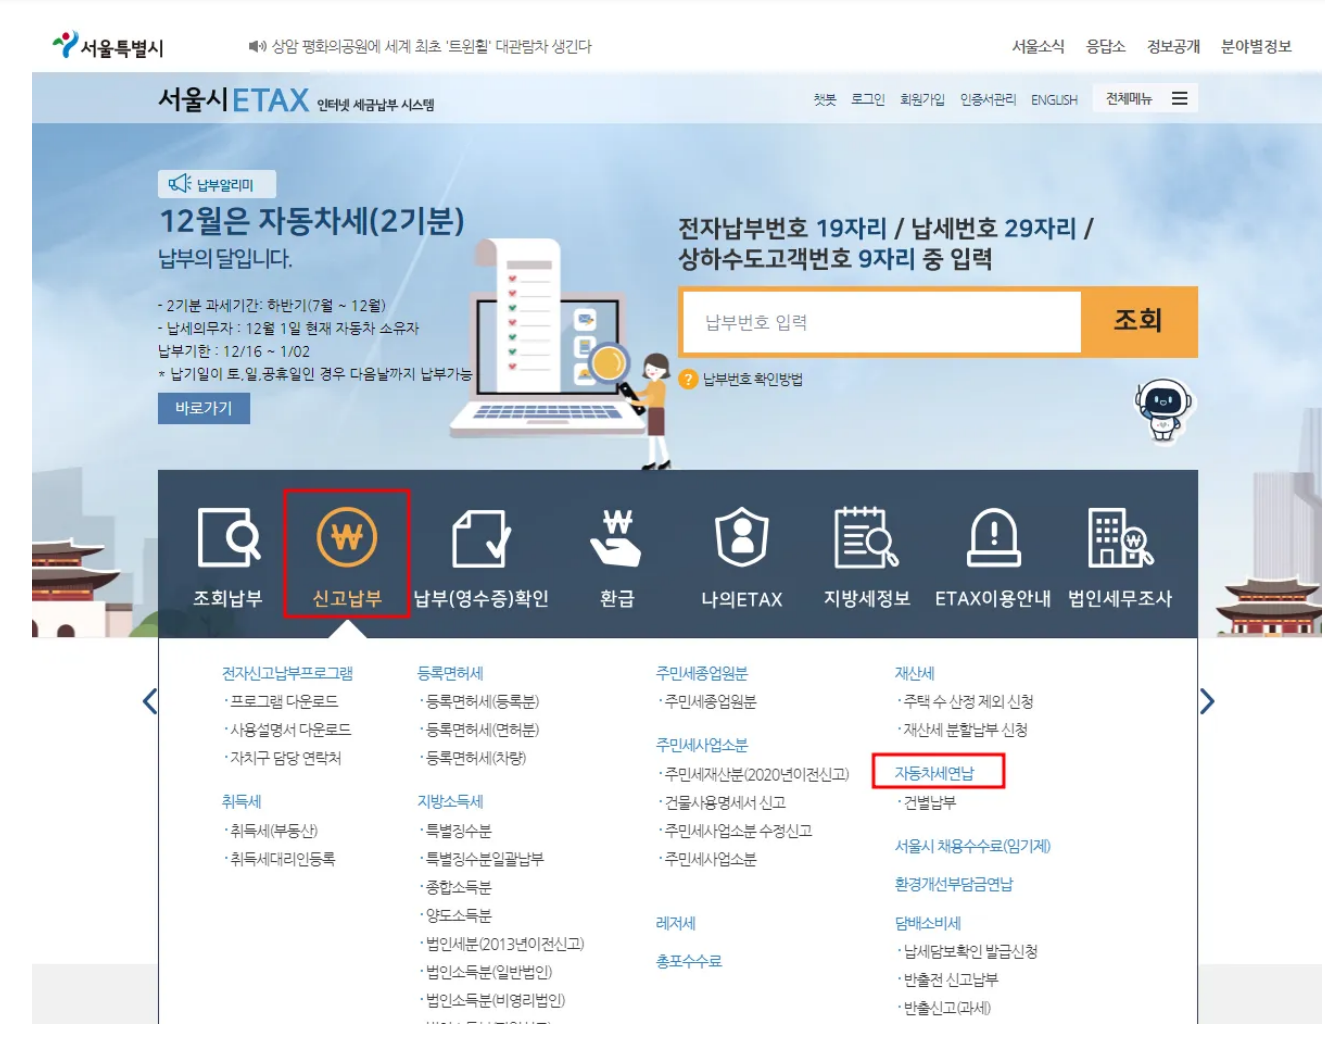This screenshot has width=1325, height=1046.
Task: Click the 로그인 link
Action: pos(868,99)
